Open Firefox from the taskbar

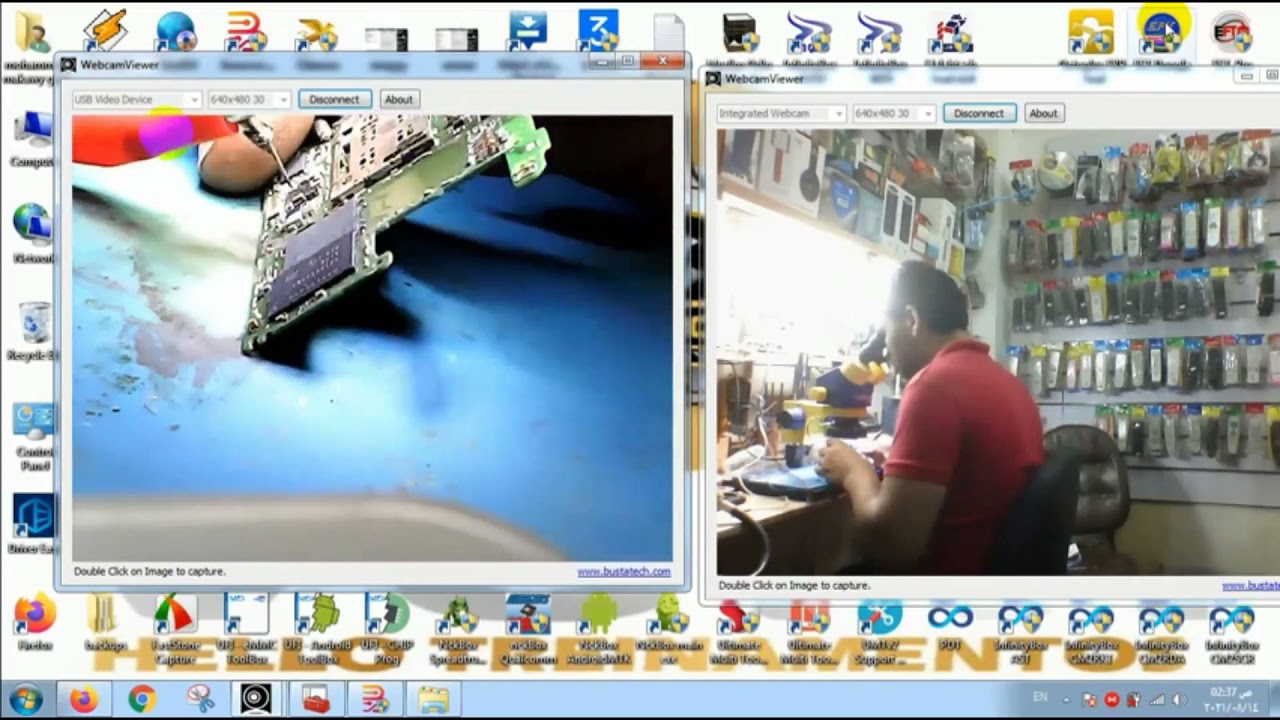tap(84, 699)
